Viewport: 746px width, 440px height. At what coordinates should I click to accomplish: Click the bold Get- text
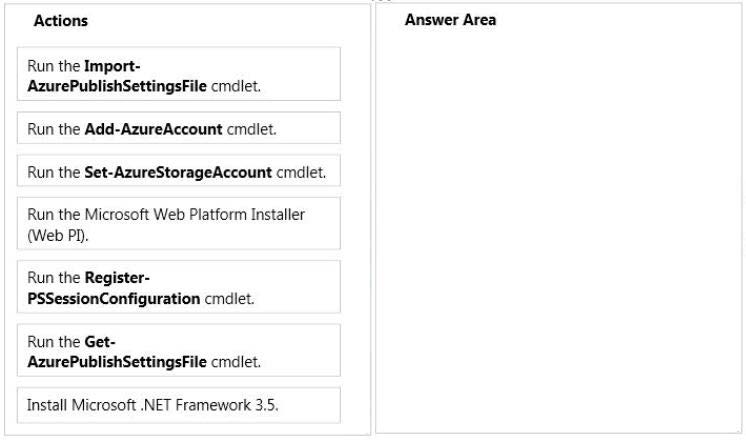100,342
